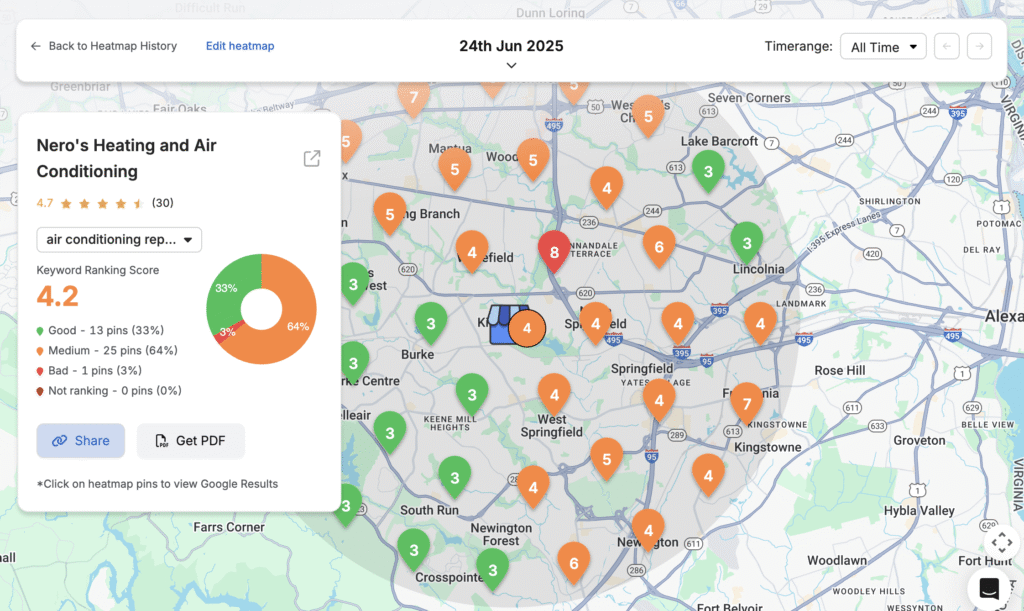Click the green 3 pin at Keene Mill Heights

472,394
